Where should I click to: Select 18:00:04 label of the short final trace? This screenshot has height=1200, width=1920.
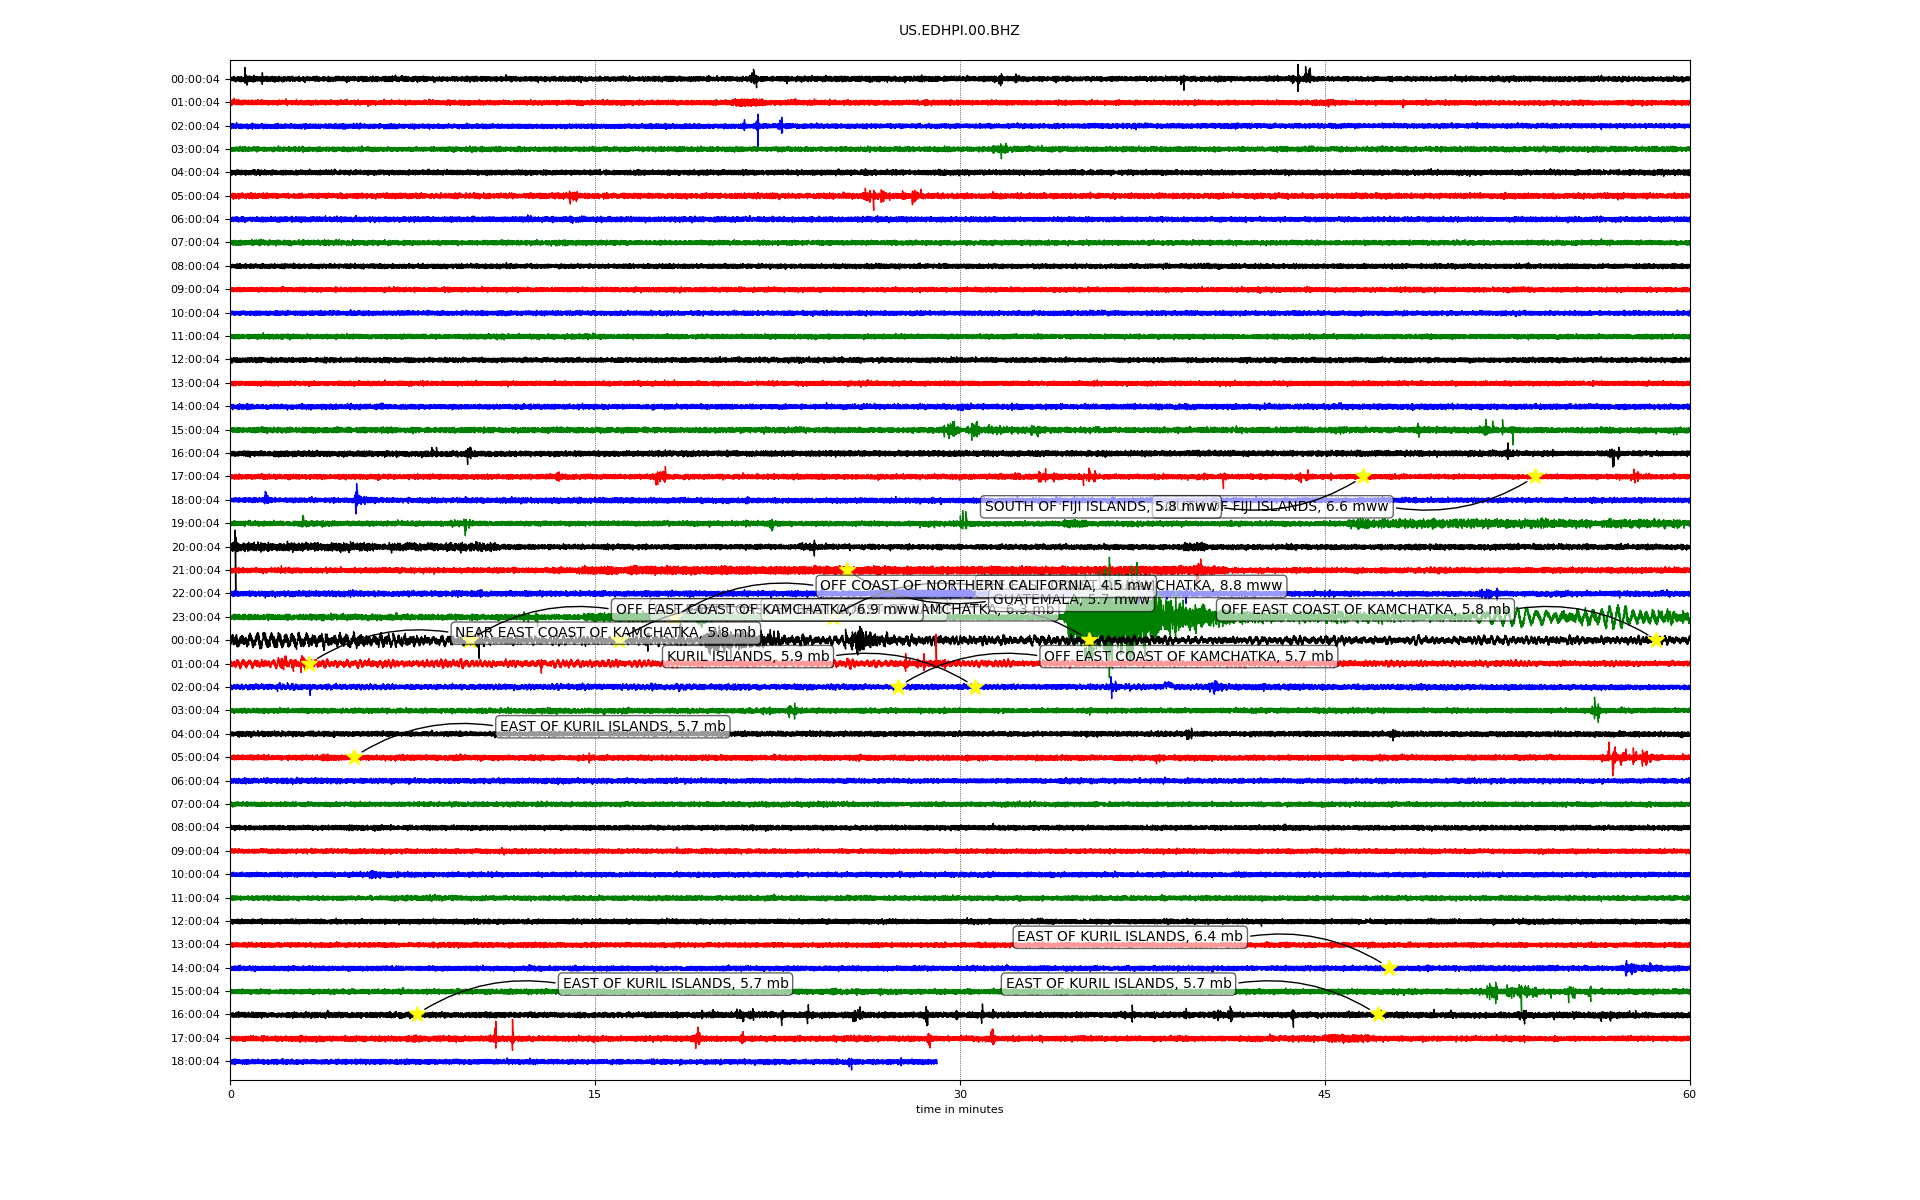point(195,1062)
